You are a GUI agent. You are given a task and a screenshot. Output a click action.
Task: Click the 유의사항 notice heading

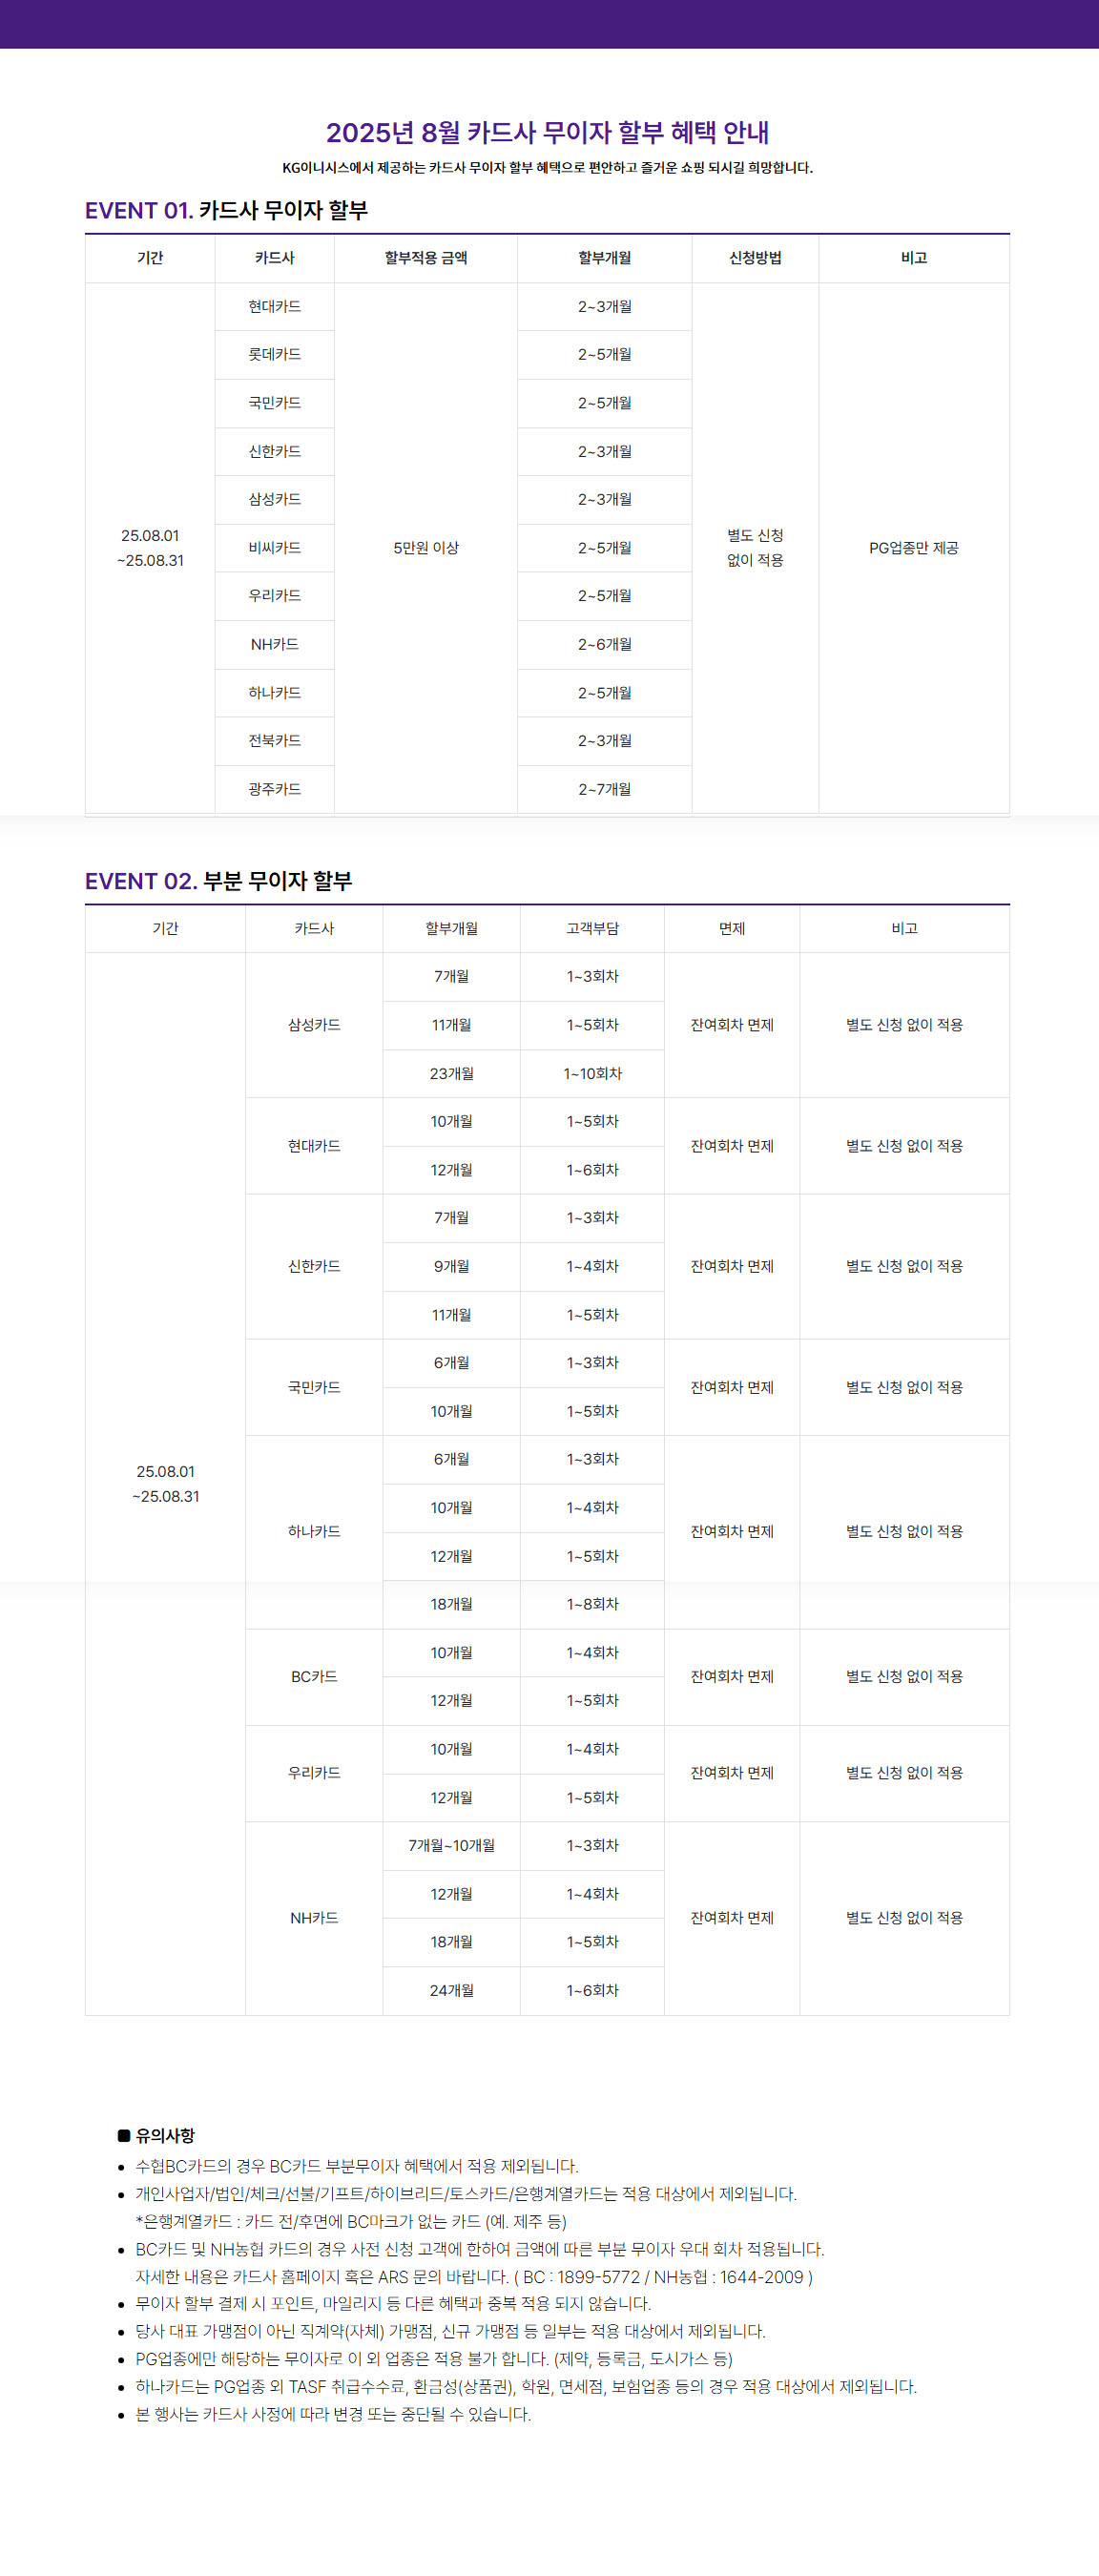pos(165,2135)
